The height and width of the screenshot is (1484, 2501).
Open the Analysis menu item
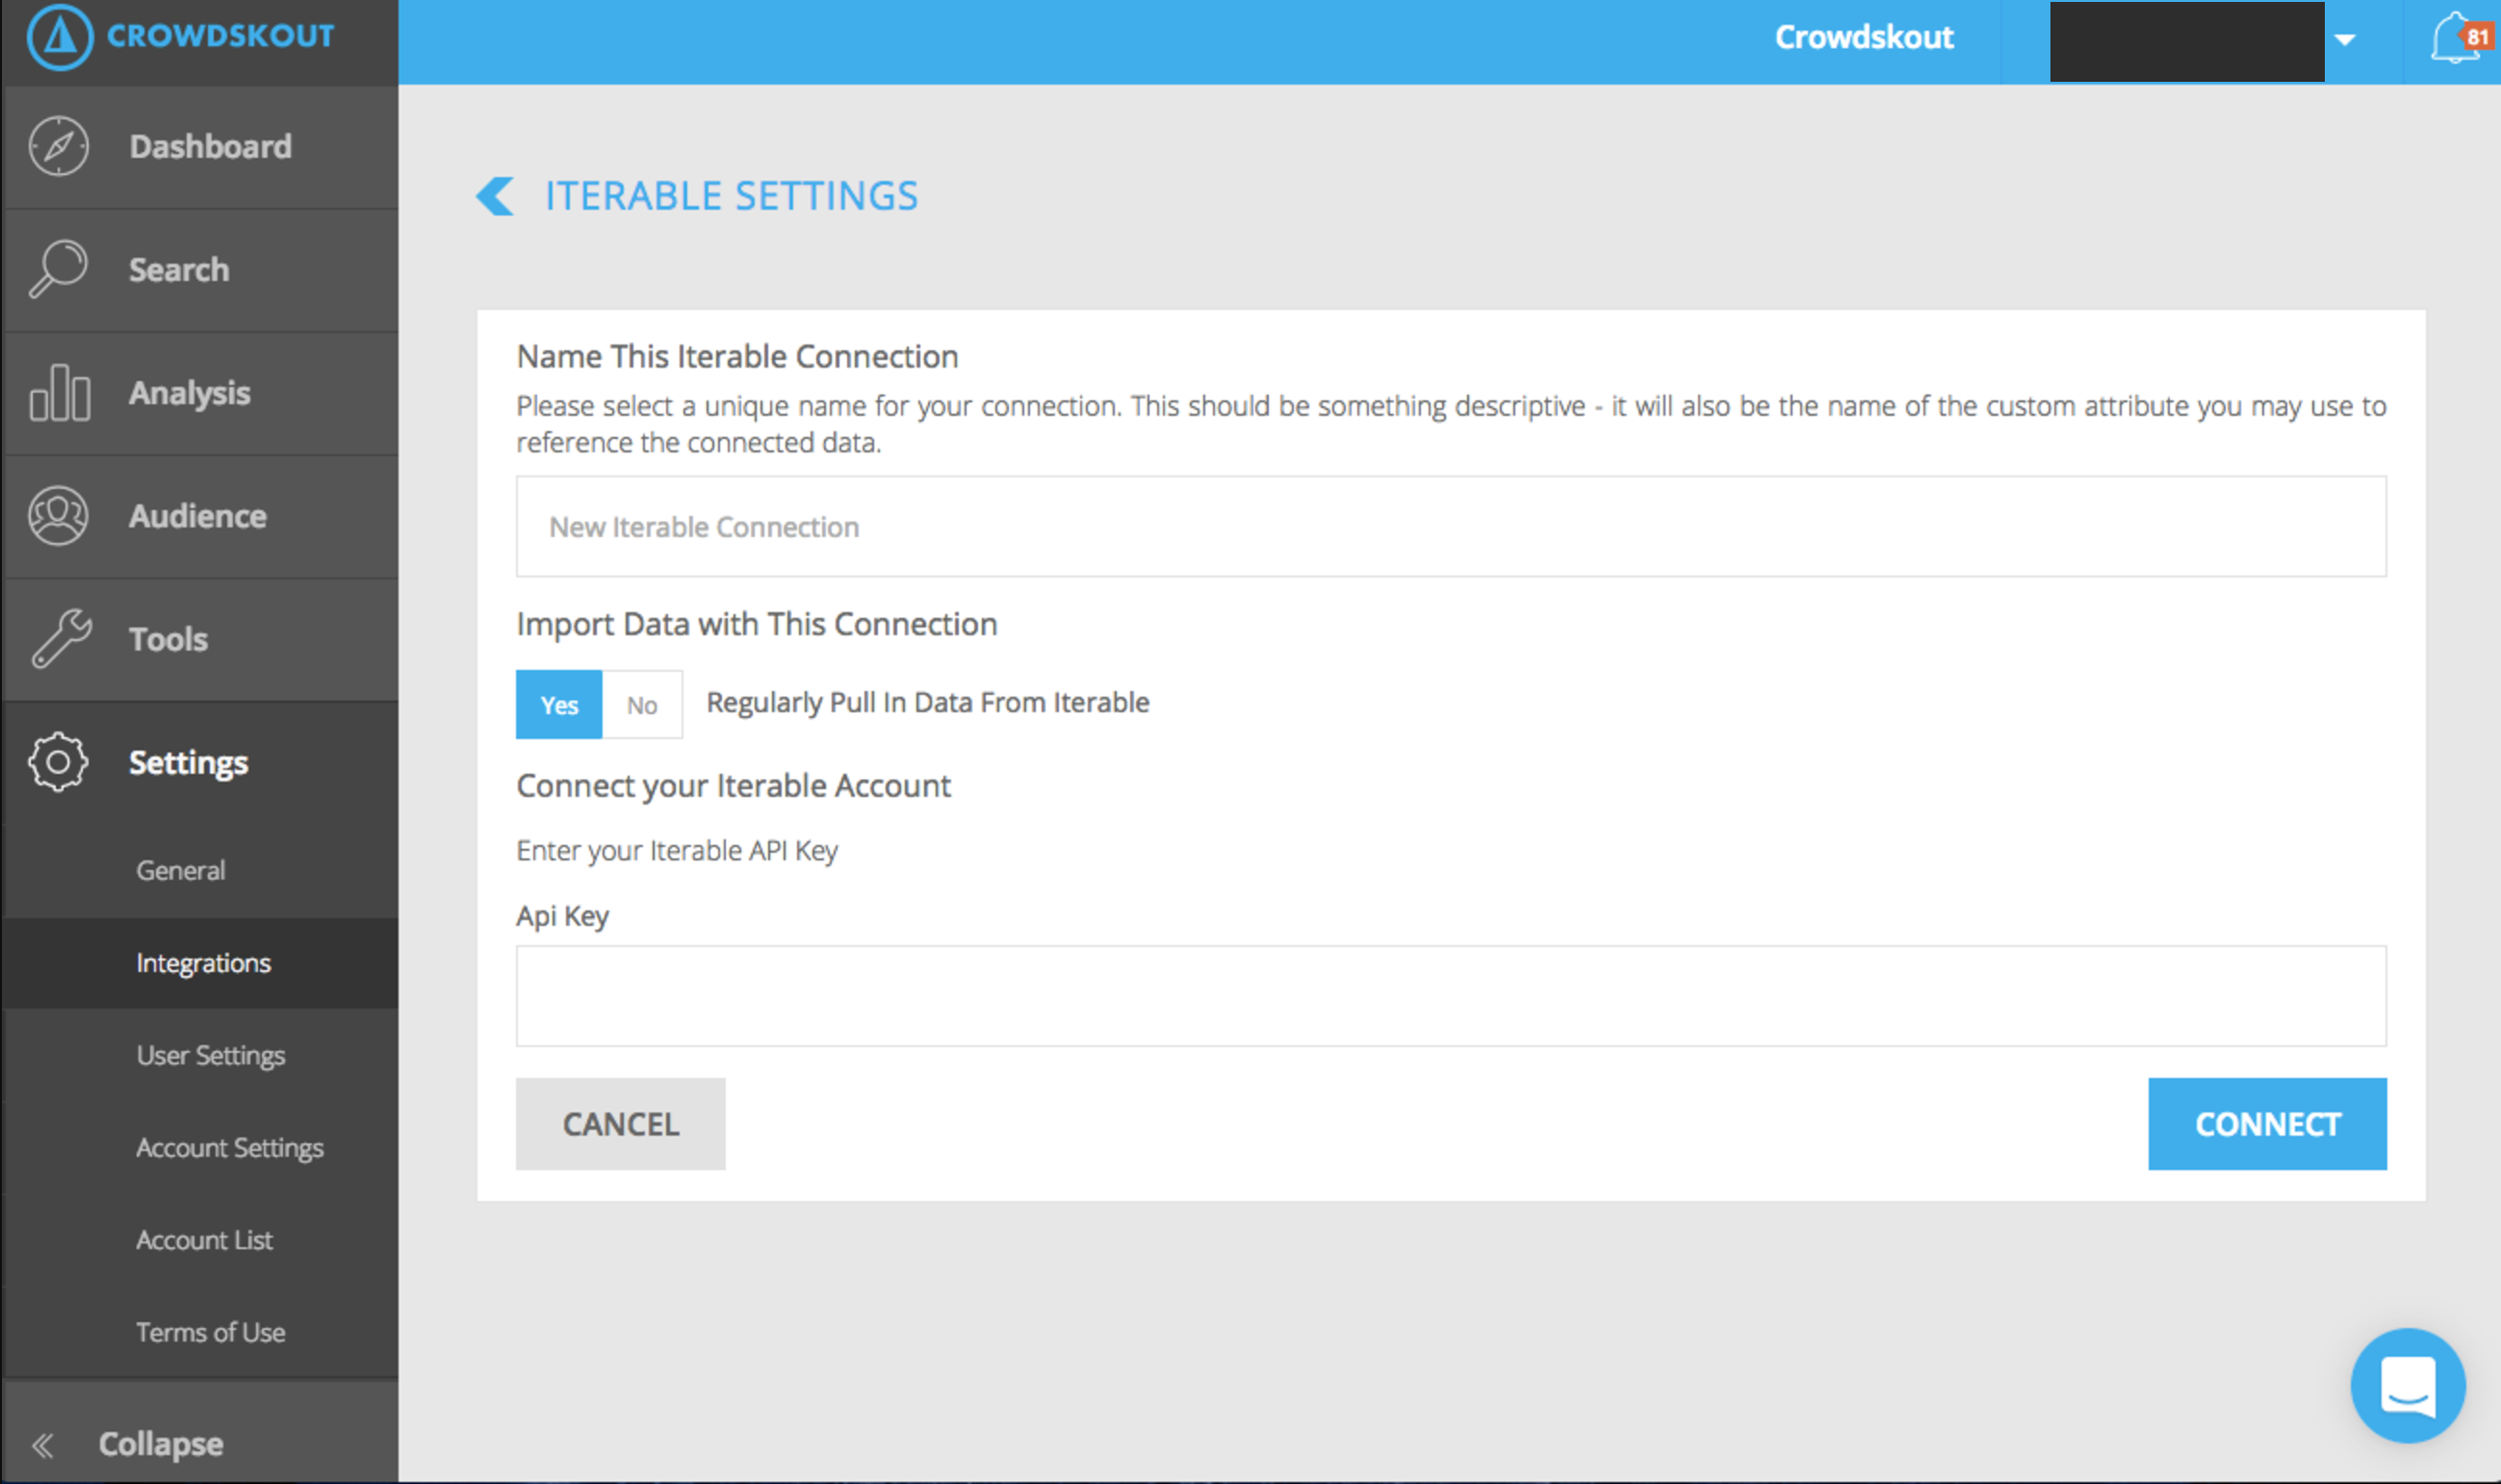pos(200,393)
